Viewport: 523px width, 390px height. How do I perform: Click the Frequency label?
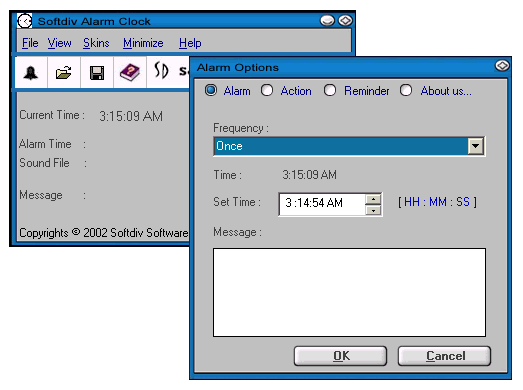[241, 128]
